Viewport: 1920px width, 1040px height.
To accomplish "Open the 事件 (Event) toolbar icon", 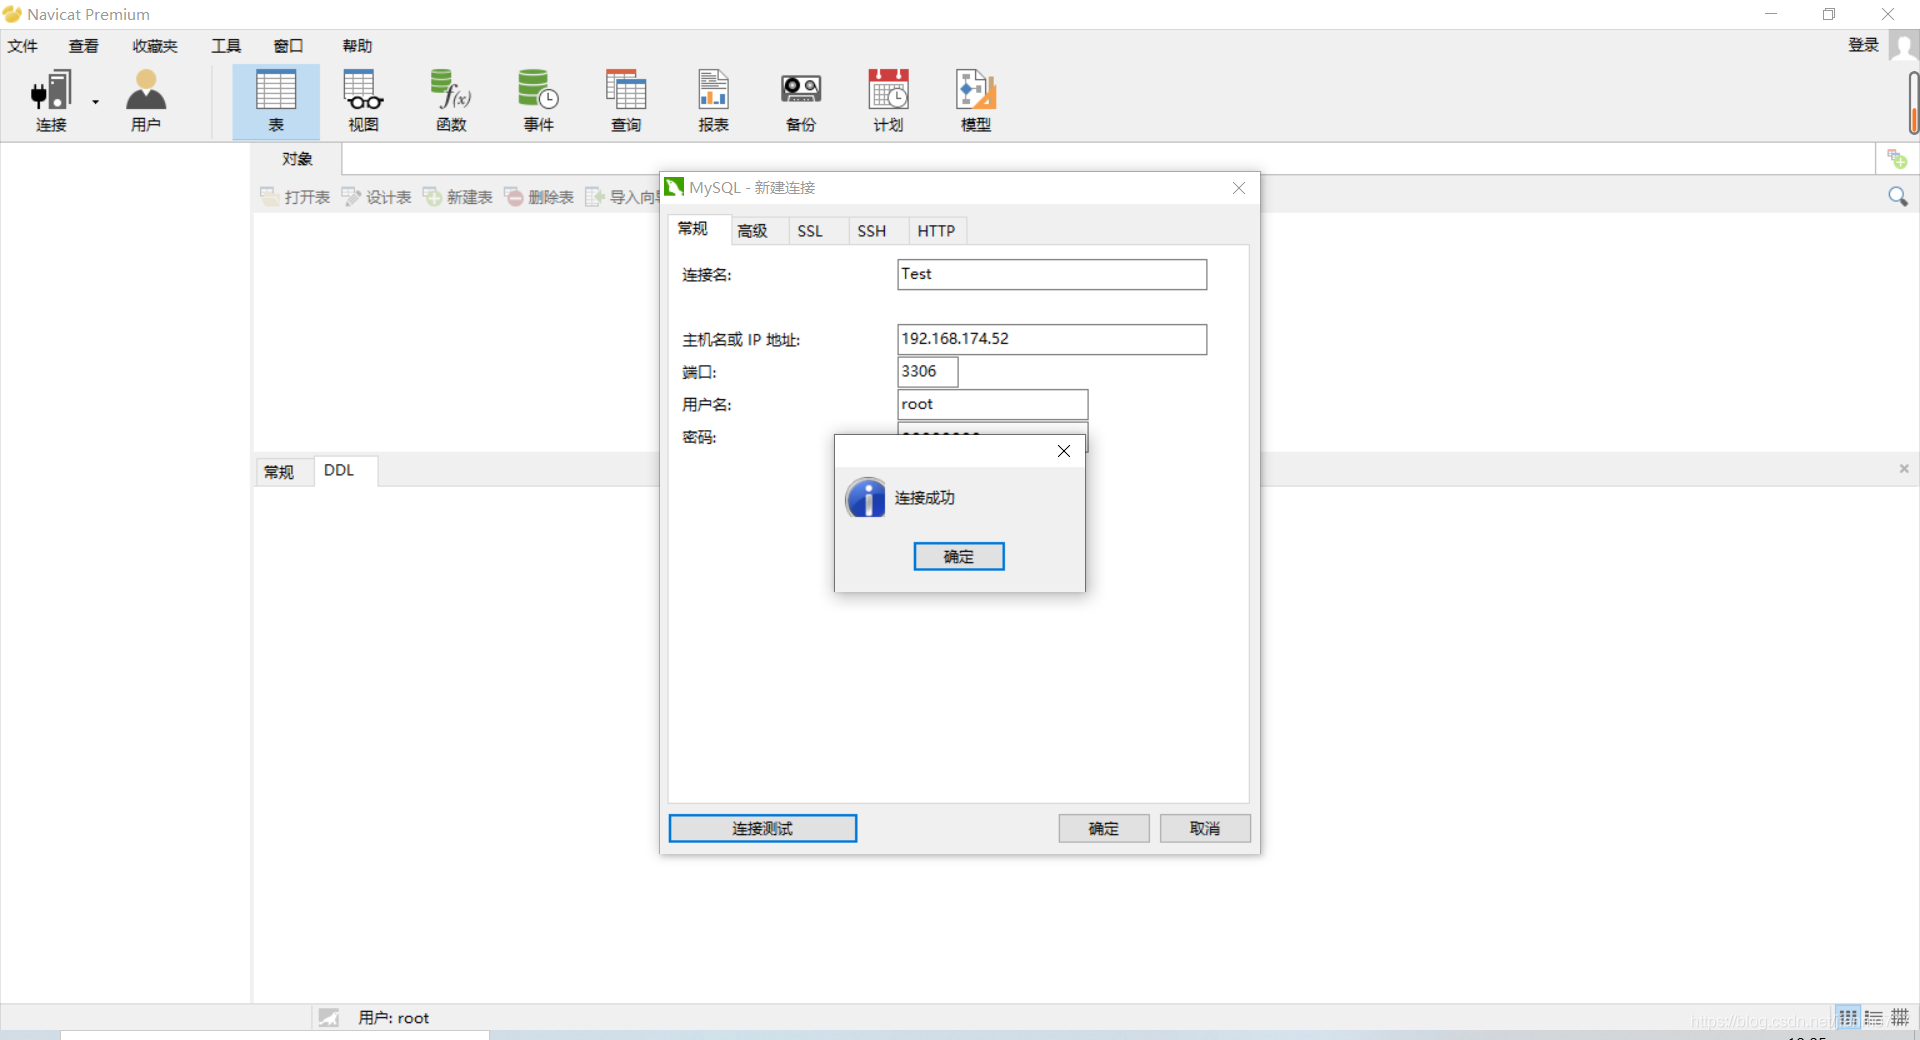I will click(538, 101).
